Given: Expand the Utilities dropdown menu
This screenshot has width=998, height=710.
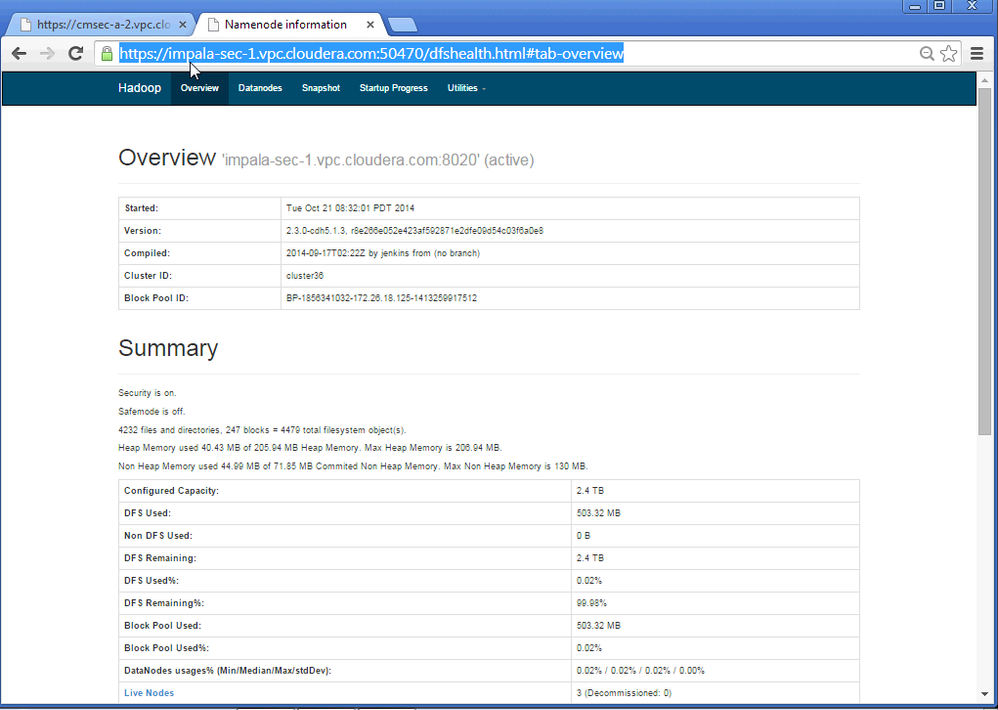Looking at the screenshot, I should pyautogui.click(x=466, y=88).
